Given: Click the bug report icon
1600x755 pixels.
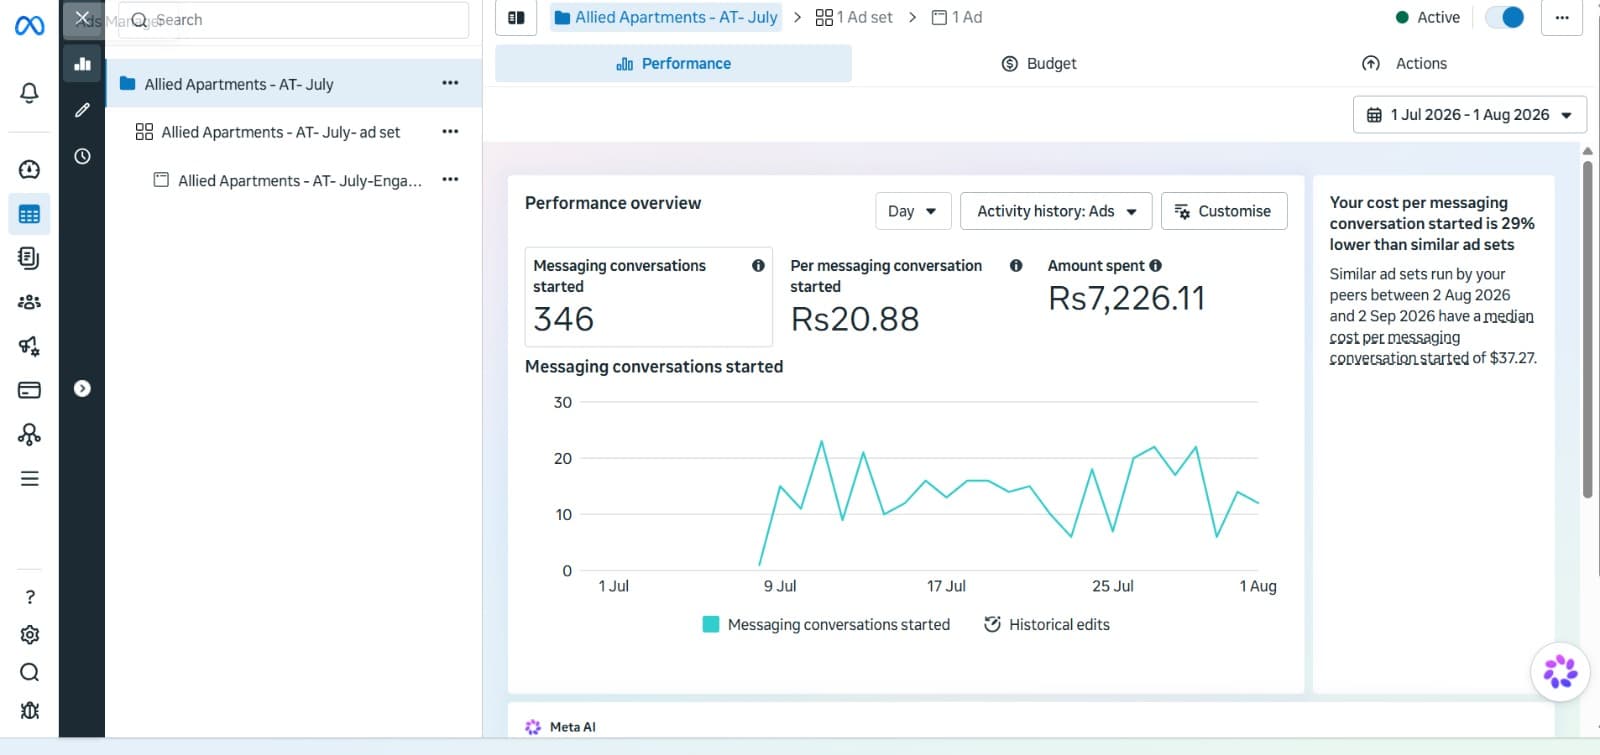Looking at the screenshot, I should pyautogui.click(x=30, y=710).
